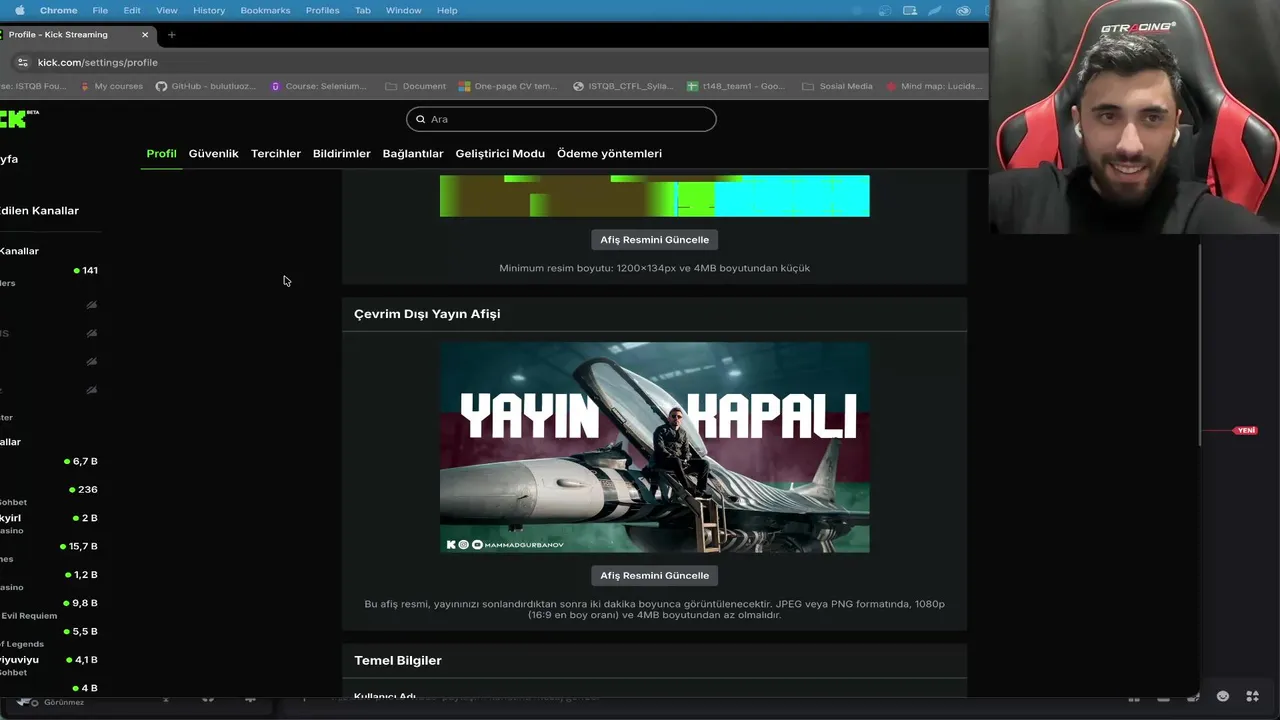Open the Course: Selenium bookmark
The height and width of the screenshot is (720, 1280).
tap(319, 86)
